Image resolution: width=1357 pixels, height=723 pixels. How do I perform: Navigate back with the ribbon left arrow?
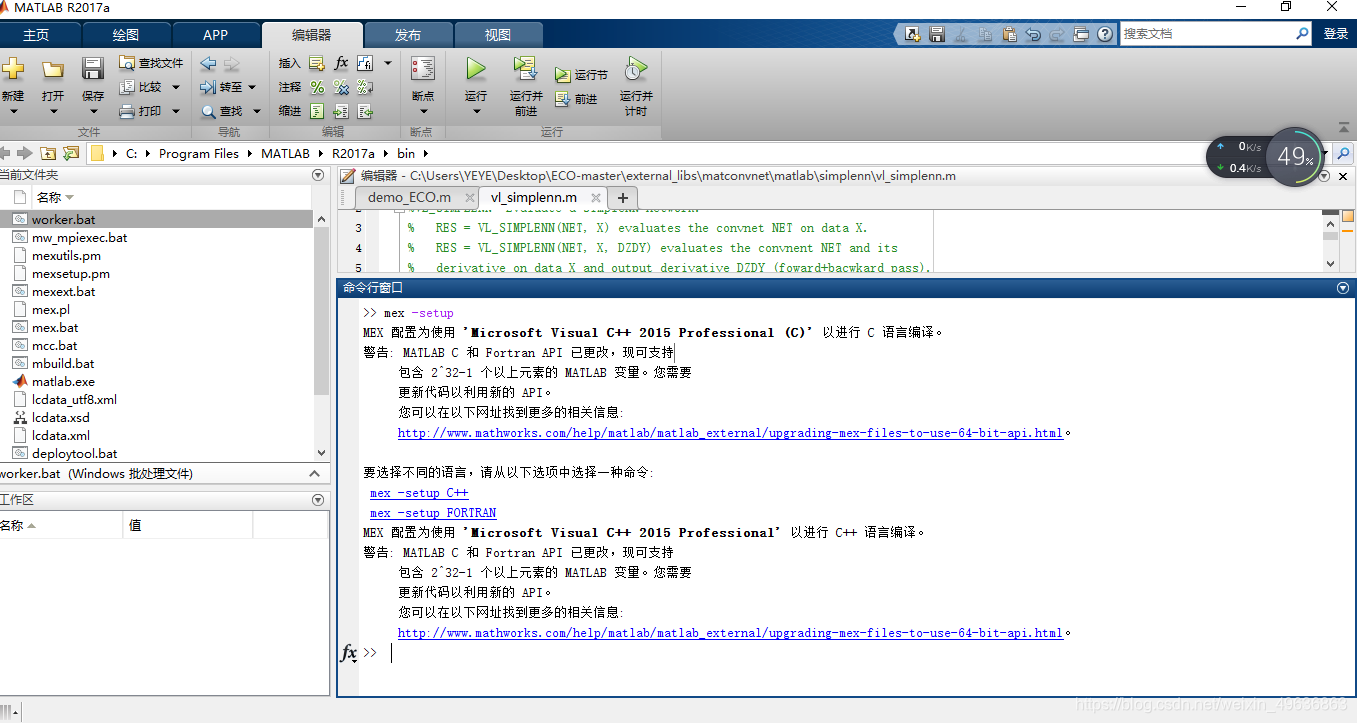[x=208, y=63]
